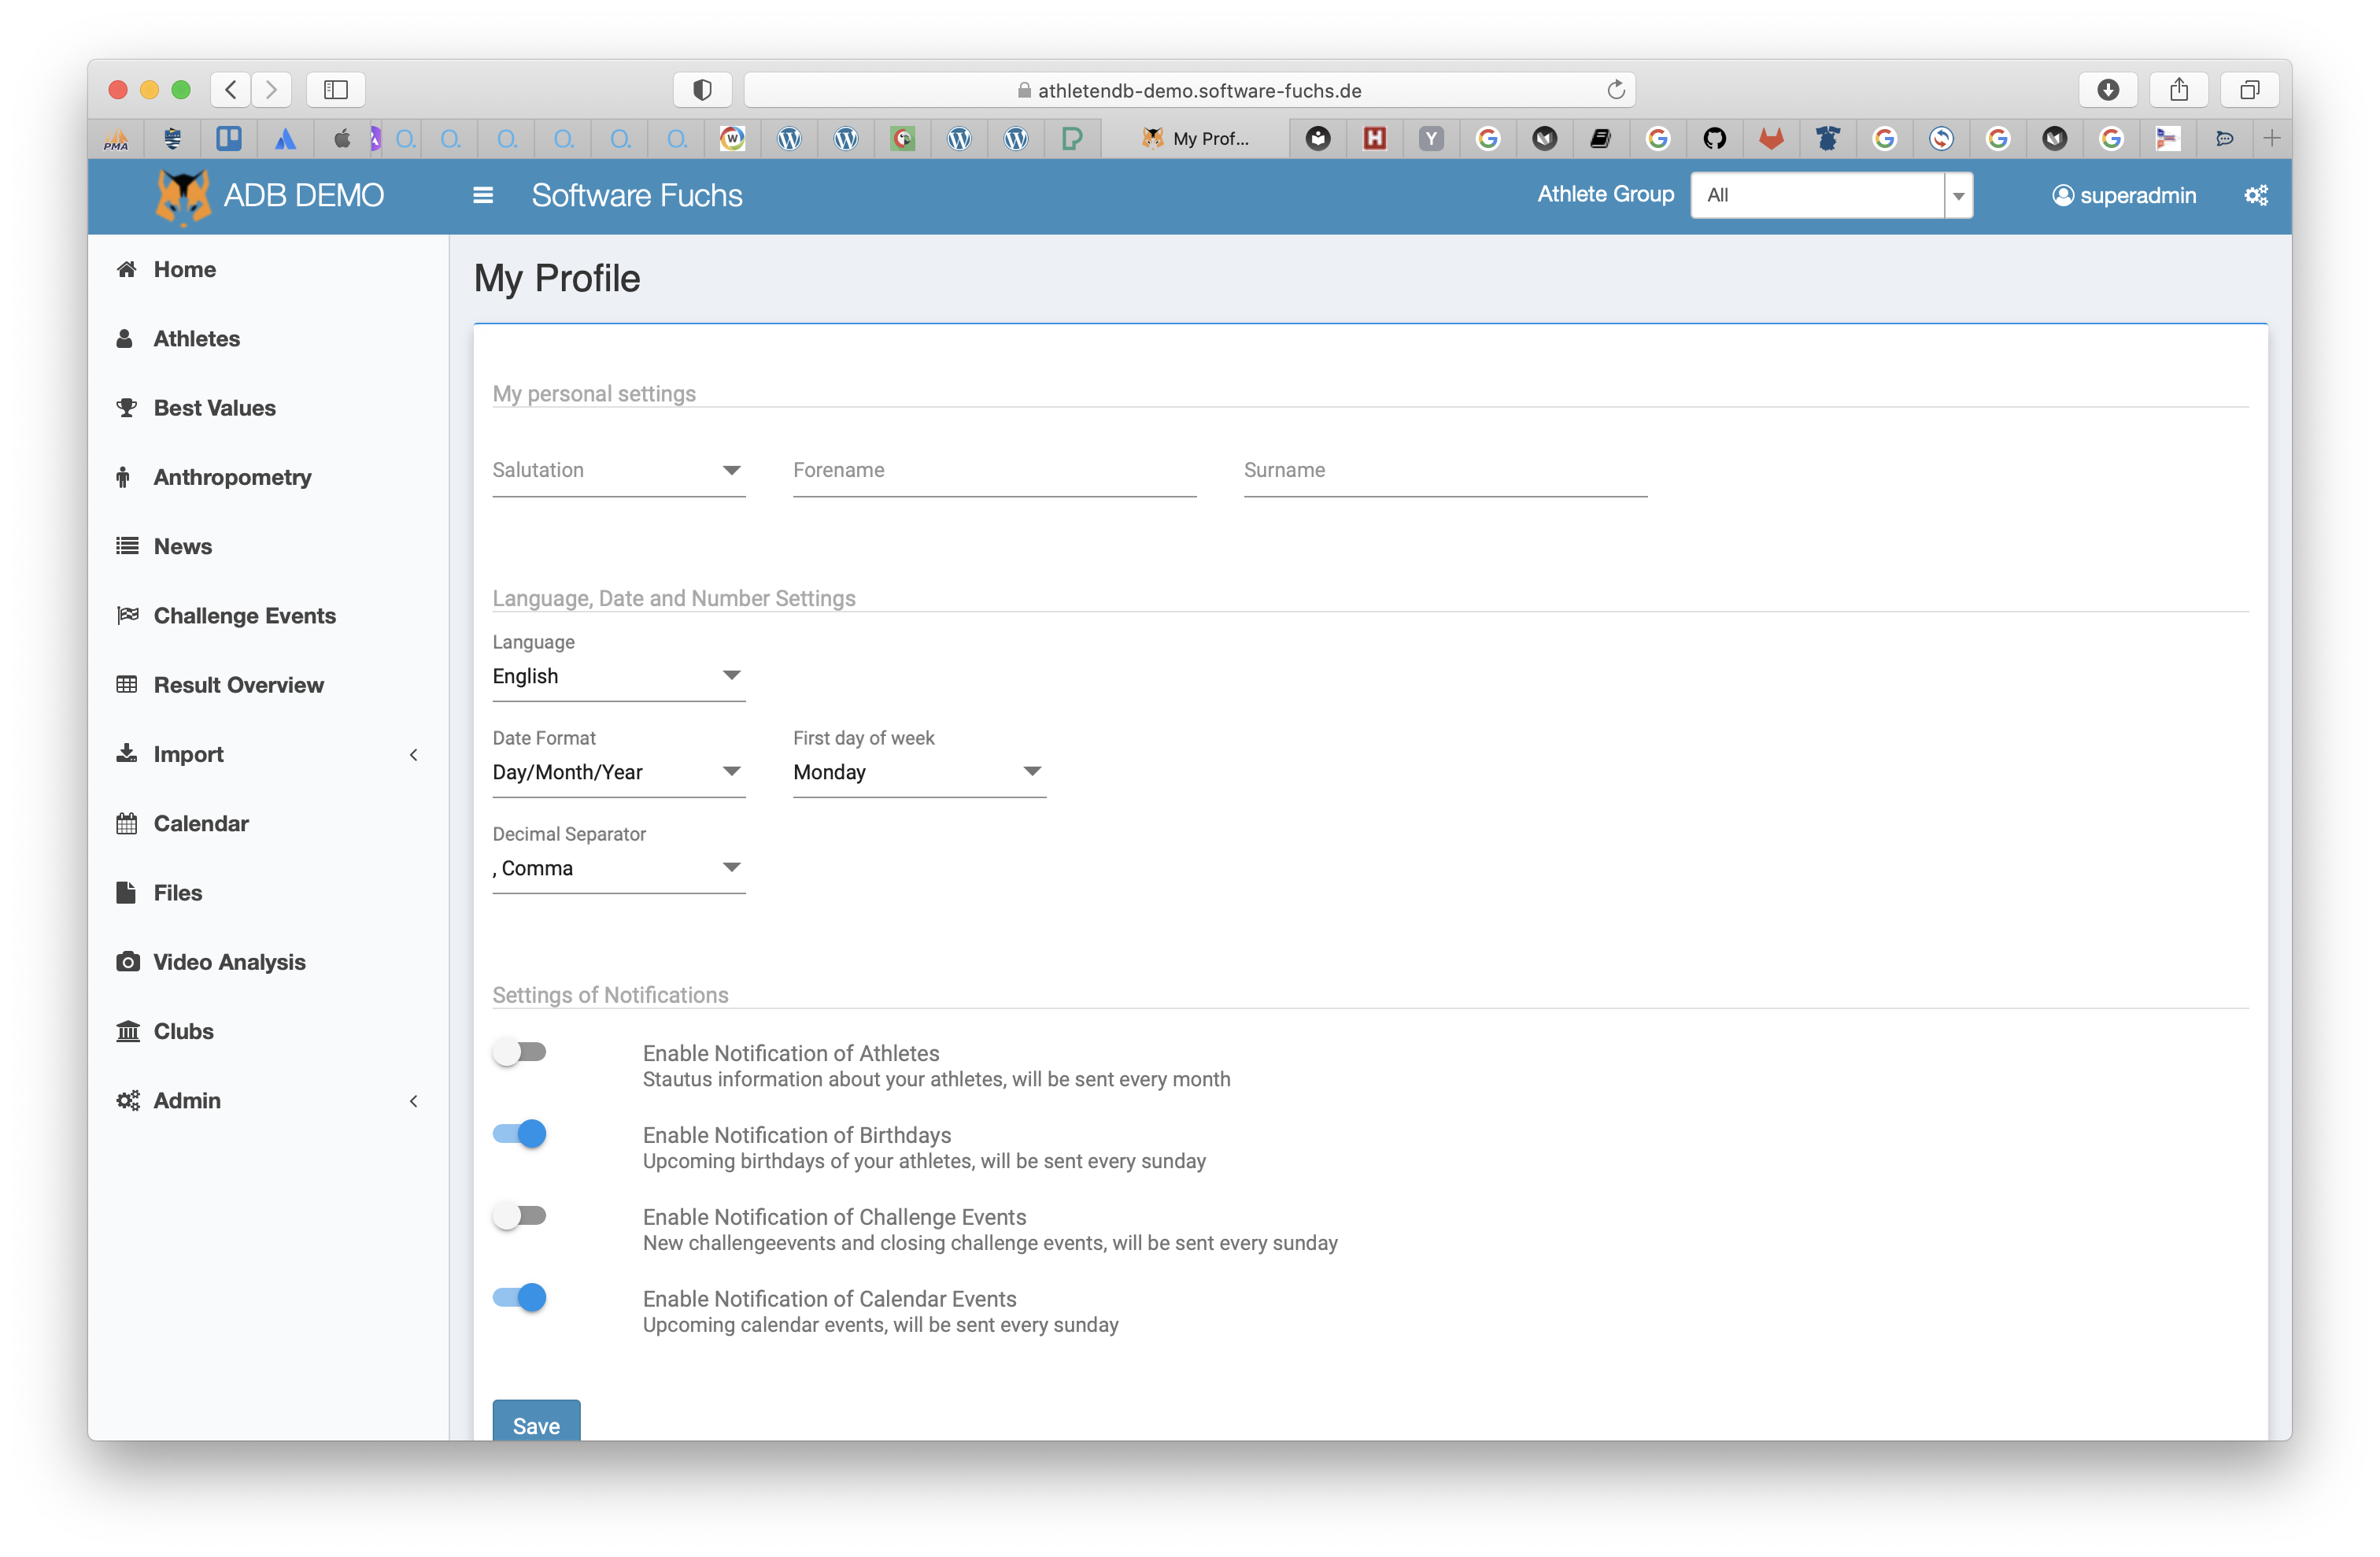Go back in Safari history
The image size is (2380, 1557).
(x=231, y=90)
